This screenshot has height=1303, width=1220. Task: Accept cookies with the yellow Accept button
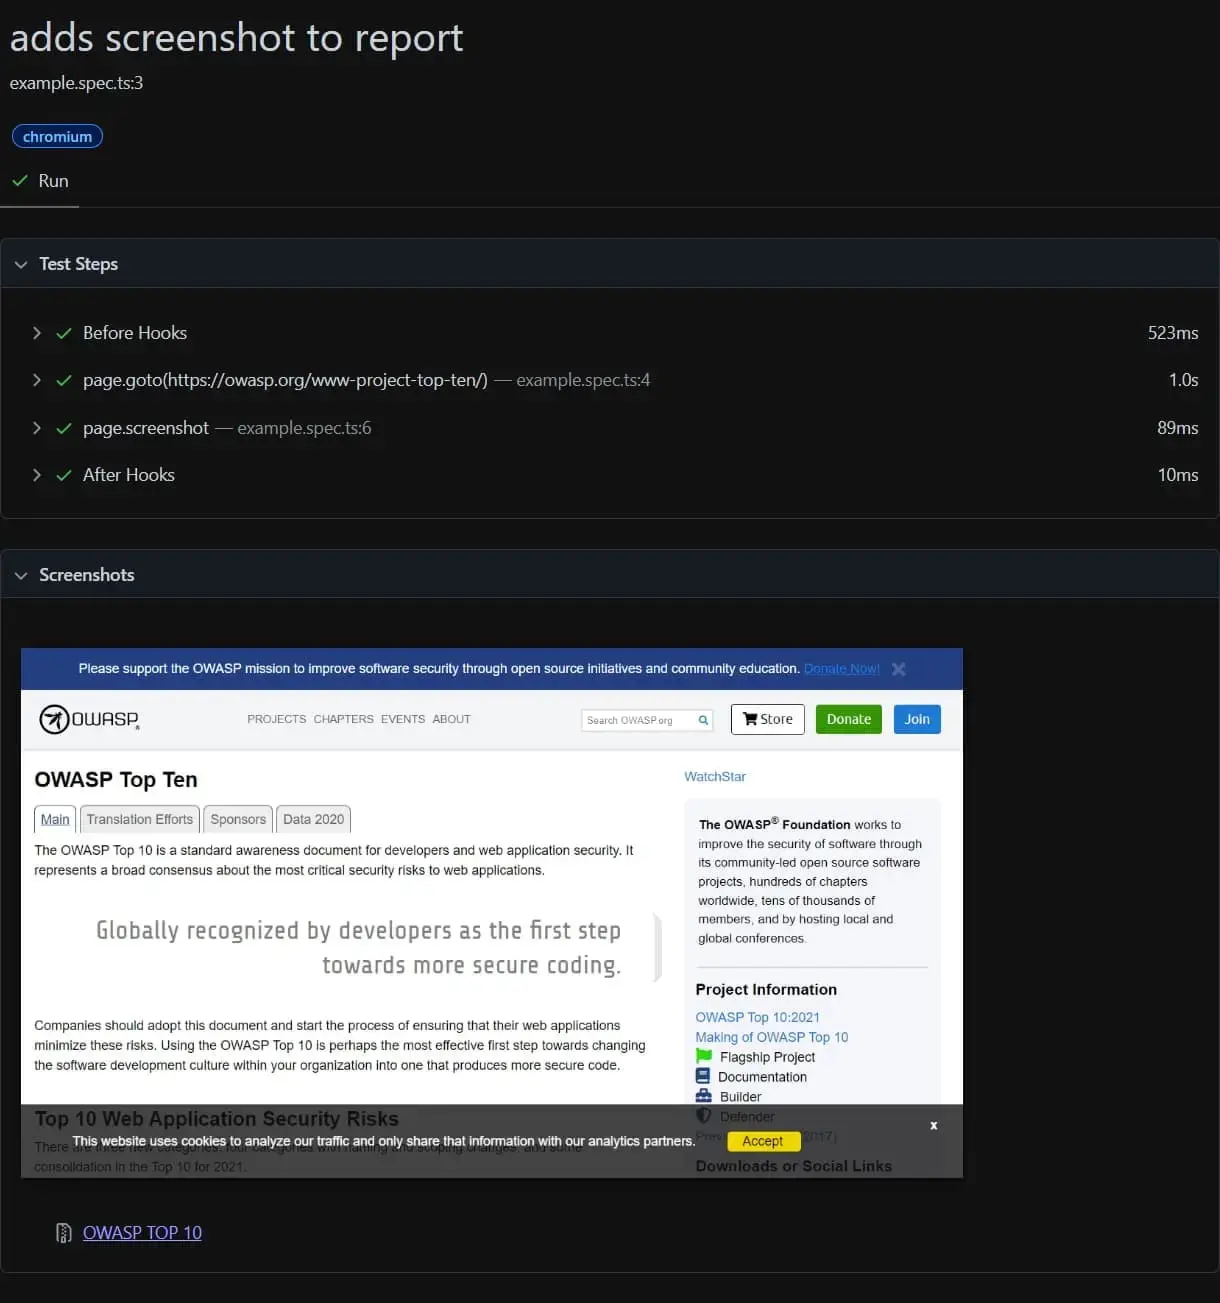[x=763, y=1141]
